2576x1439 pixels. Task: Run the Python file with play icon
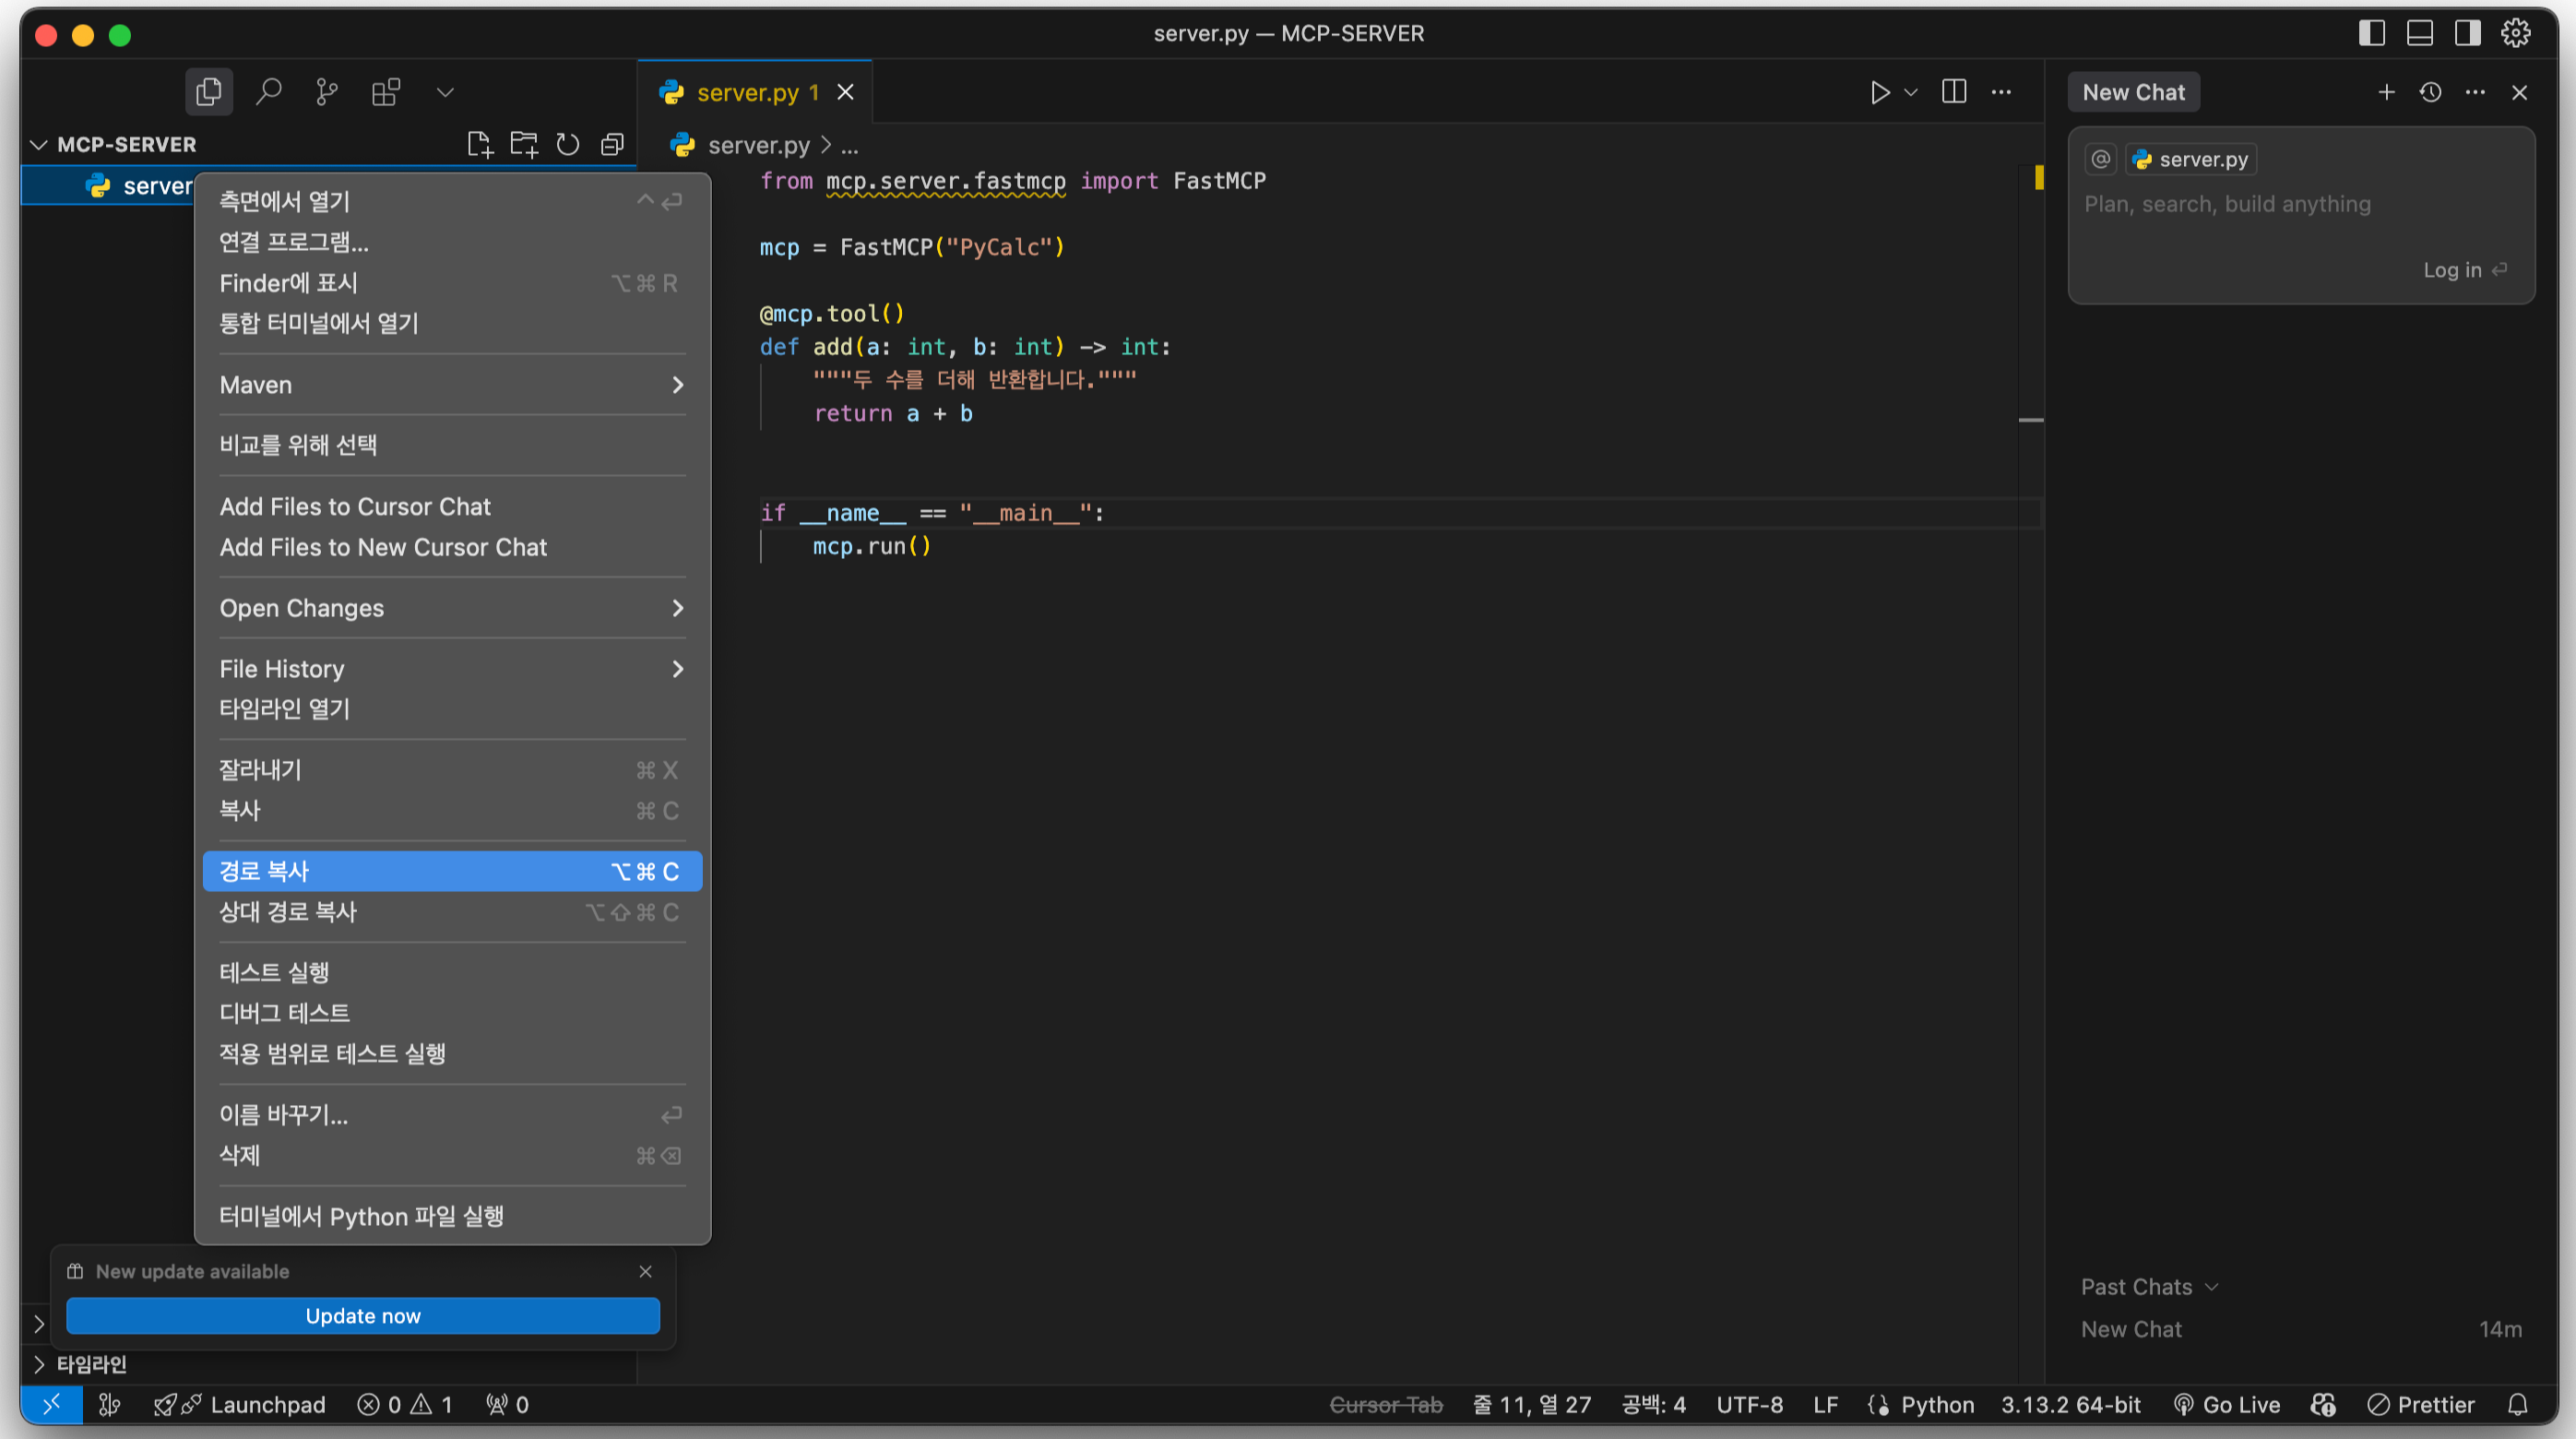point(1879,92)
